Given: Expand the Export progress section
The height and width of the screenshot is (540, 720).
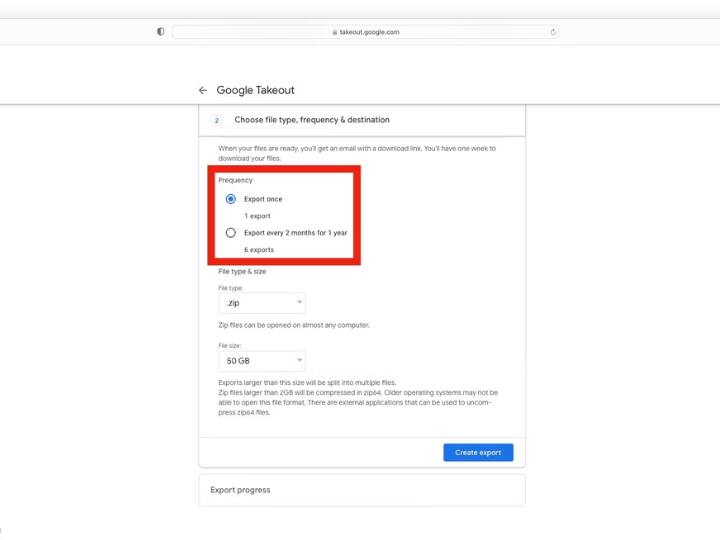Looking at the screenshot, I should click(362, 490).
